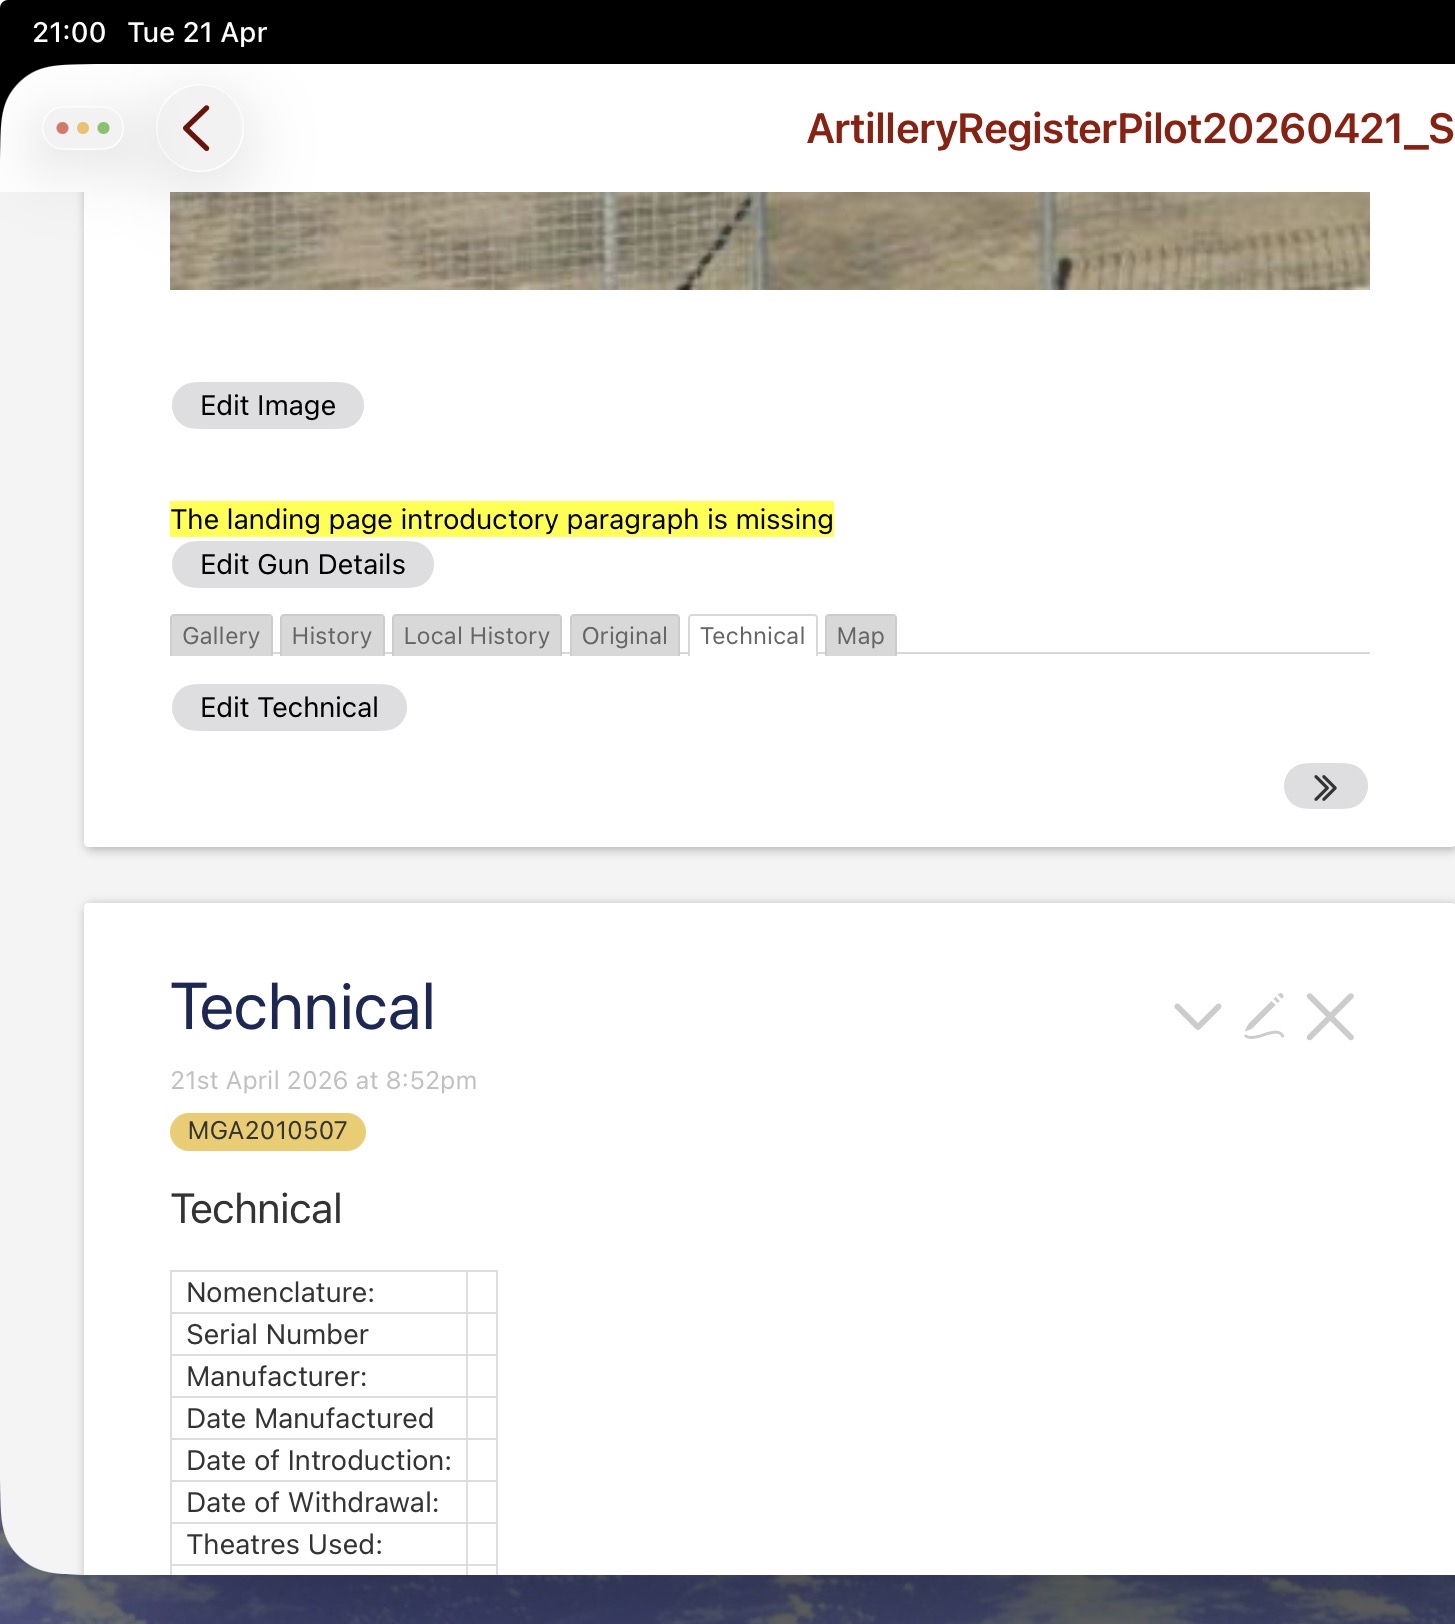Open the Local History tab

[x=476, y=636]
